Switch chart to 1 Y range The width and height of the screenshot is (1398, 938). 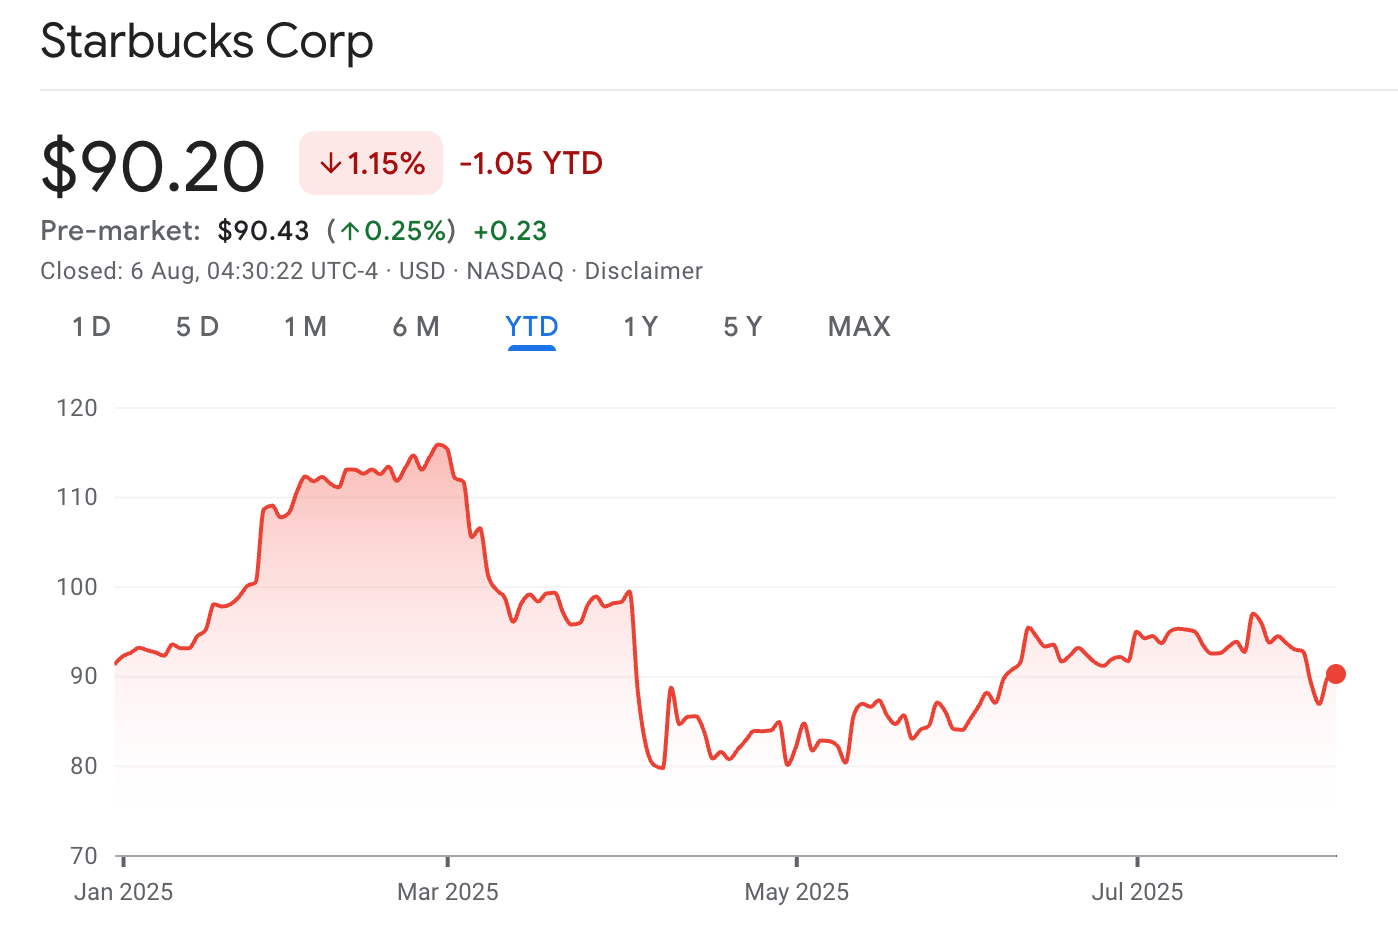[640, 327]
